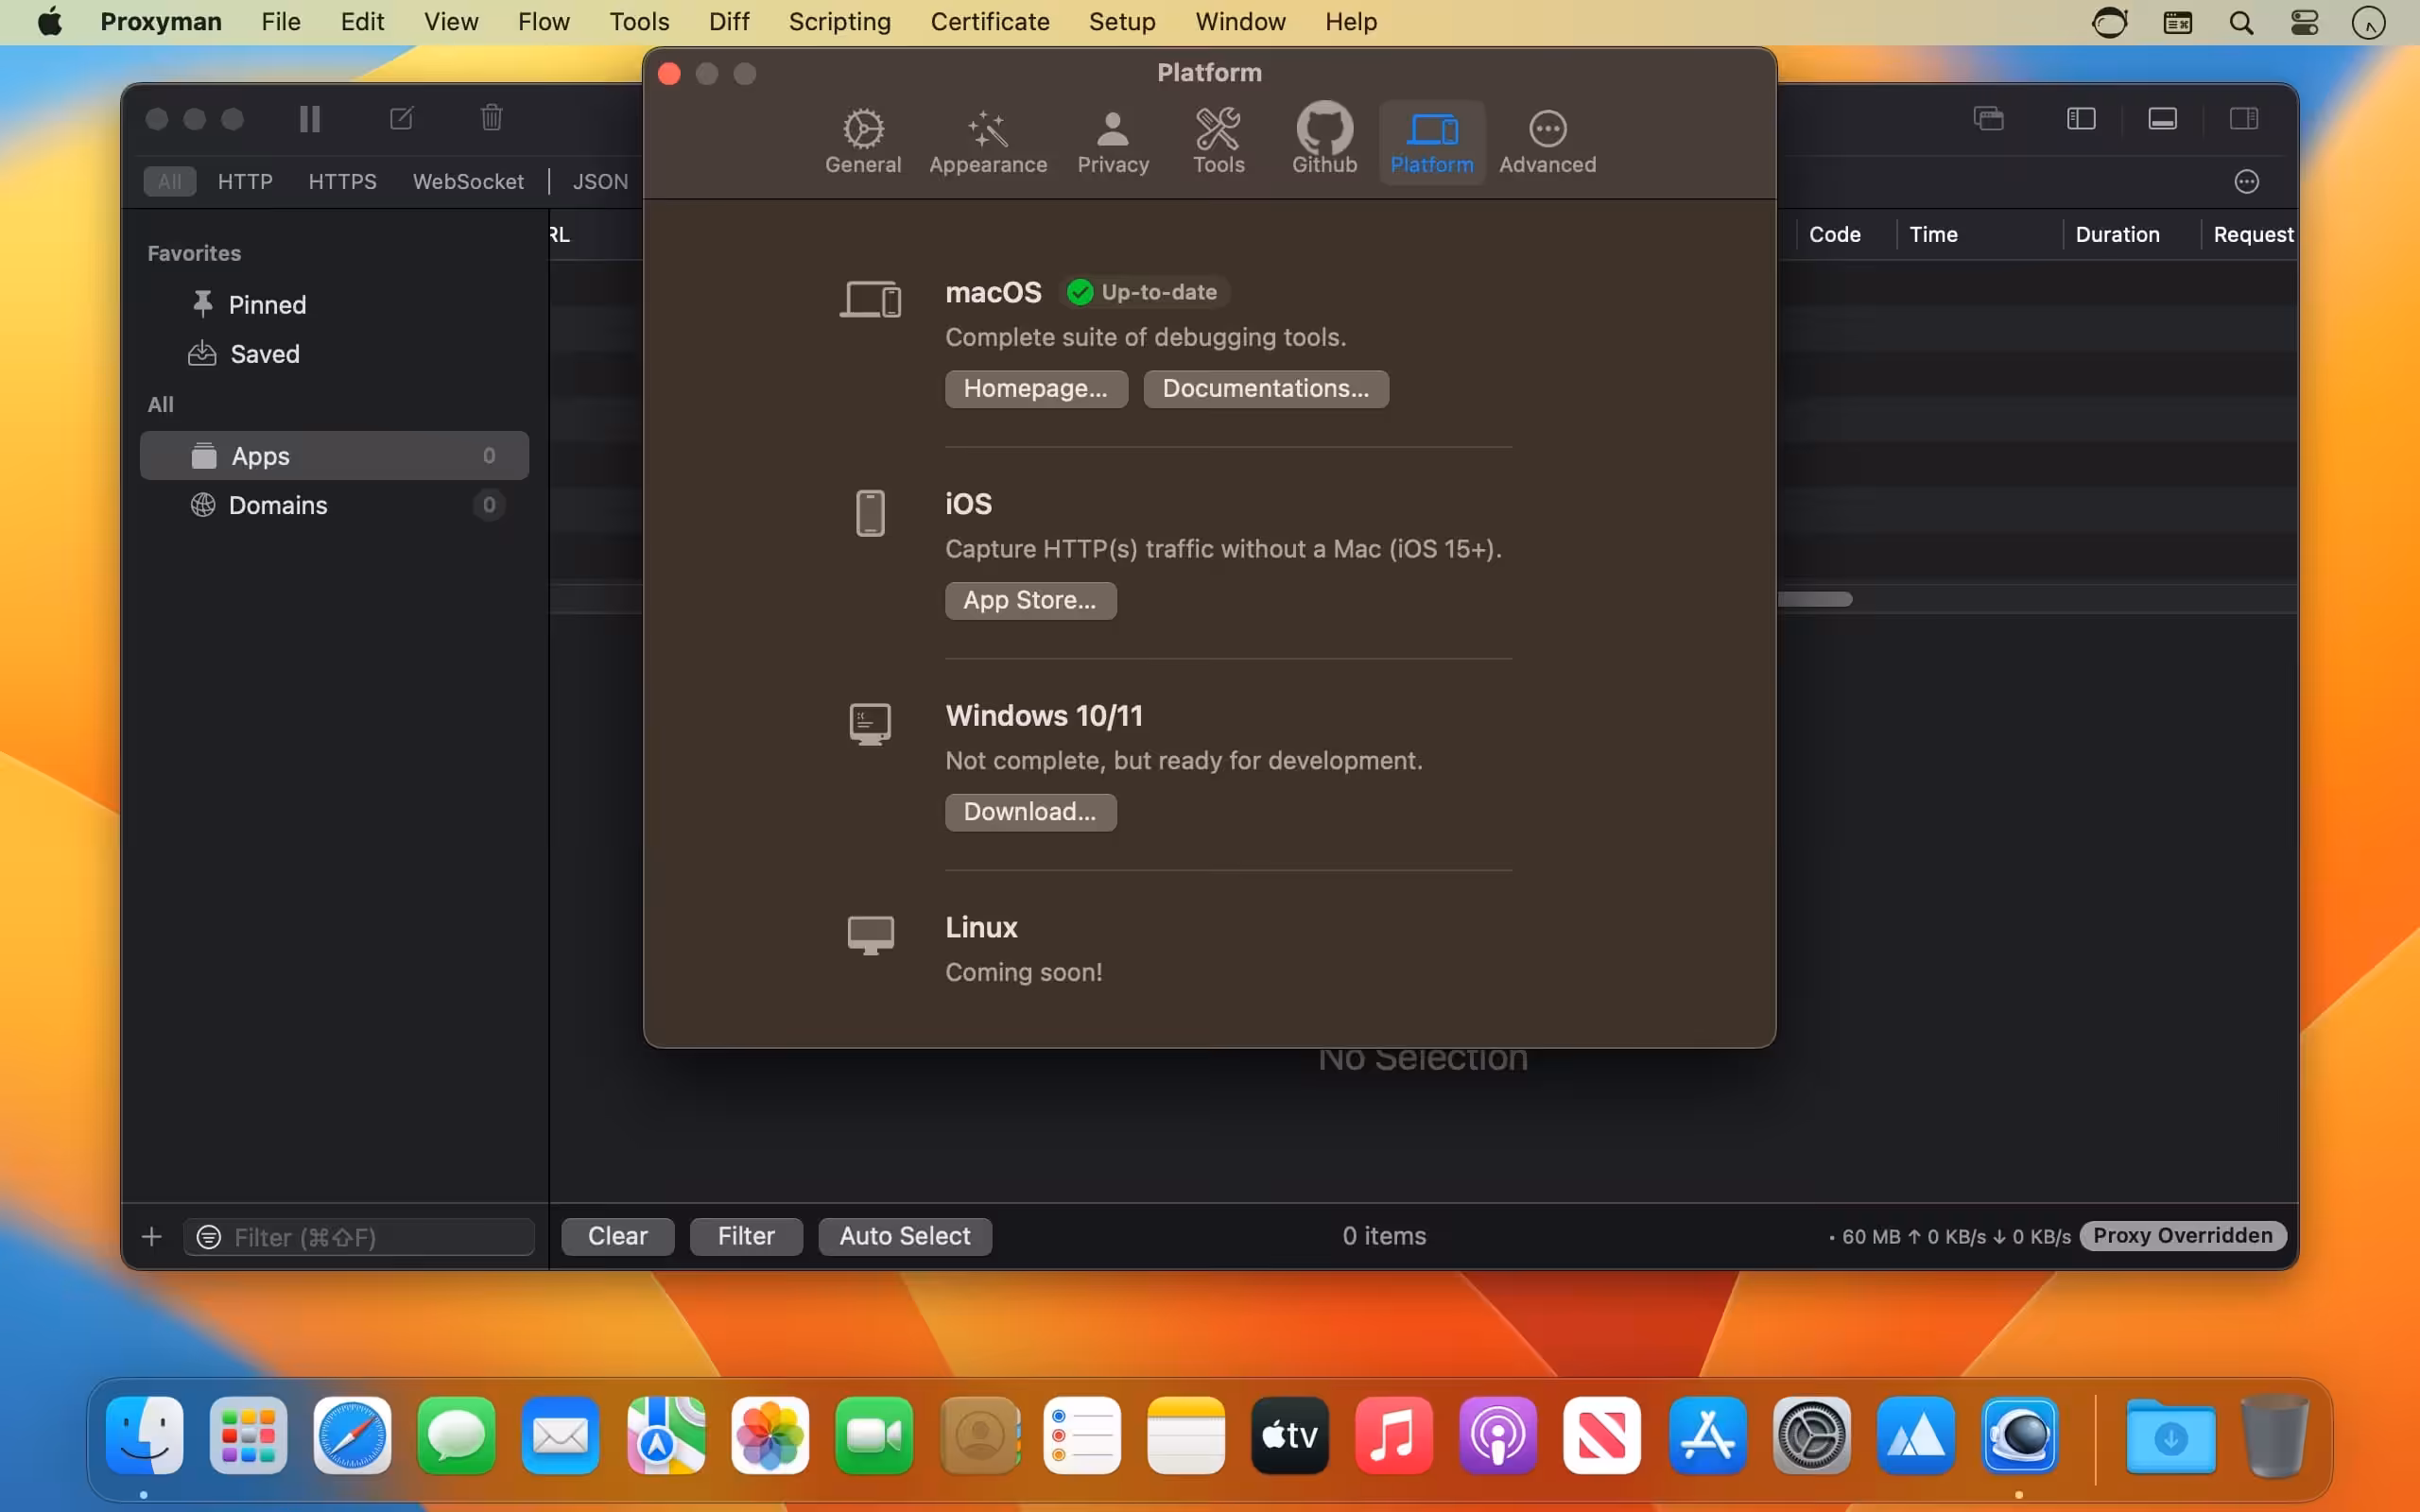Click the Spotlight search icon in menu bar
The image size is (2420, 1512).
pos(2241,22)
